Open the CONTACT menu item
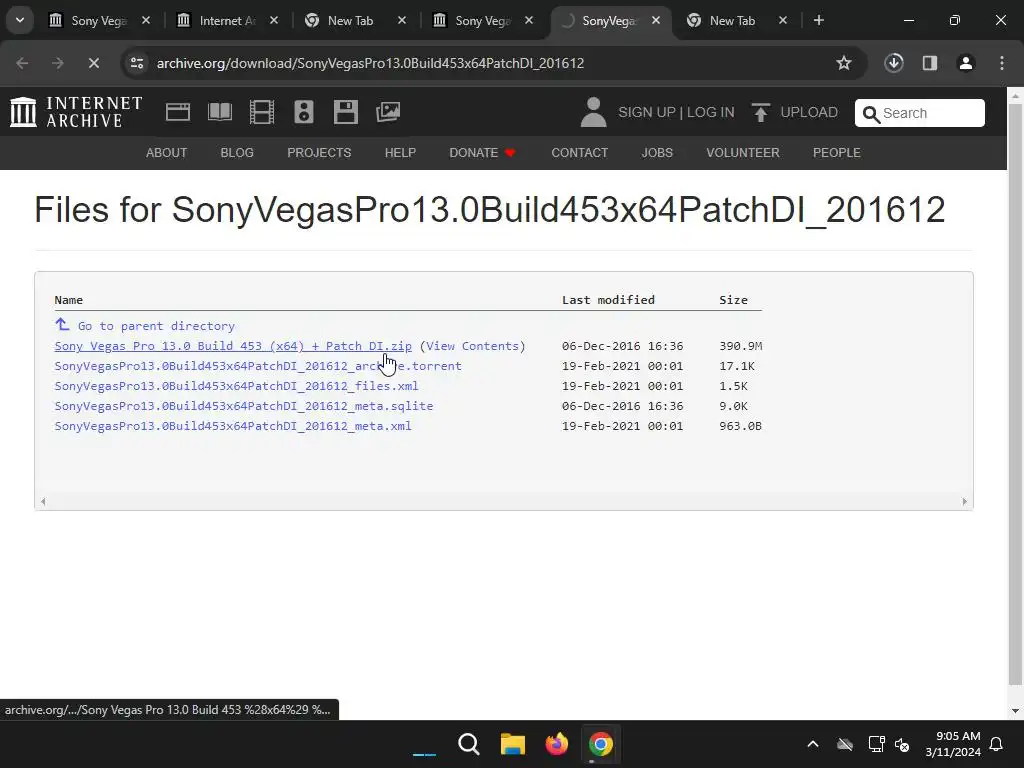 pos(580,153)
